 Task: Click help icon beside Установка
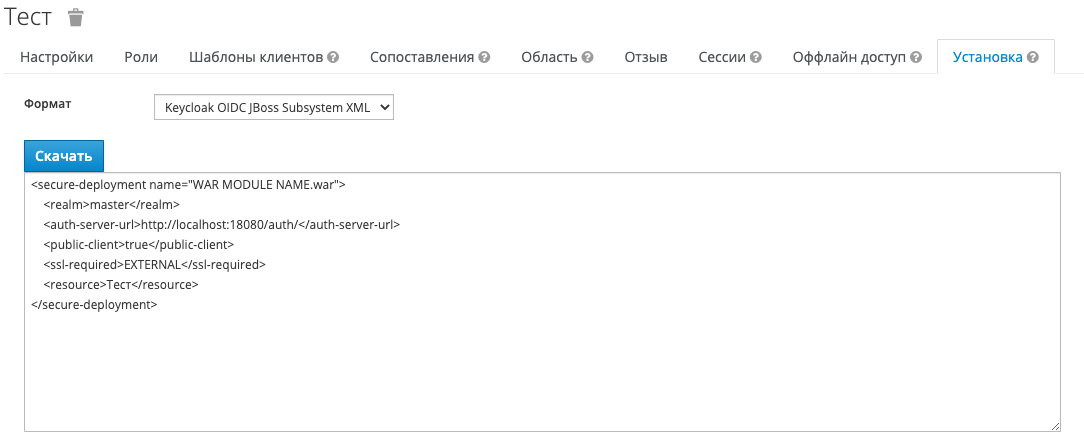(1033, 58)
